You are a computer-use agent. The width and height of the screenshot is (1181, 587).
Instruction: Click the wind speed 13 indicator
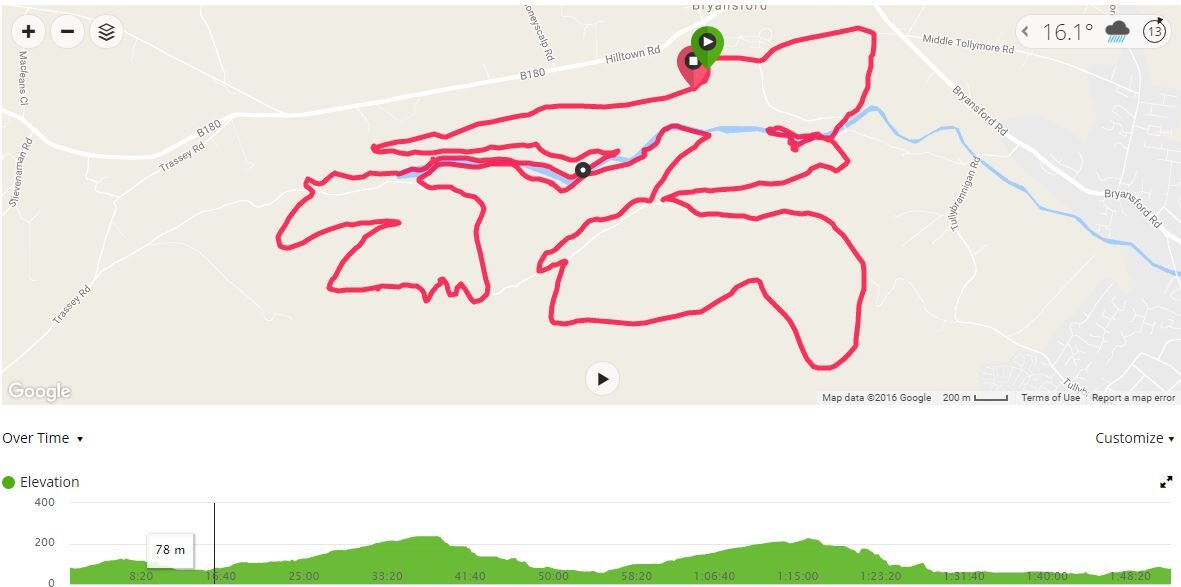(x=1155, y=32)
